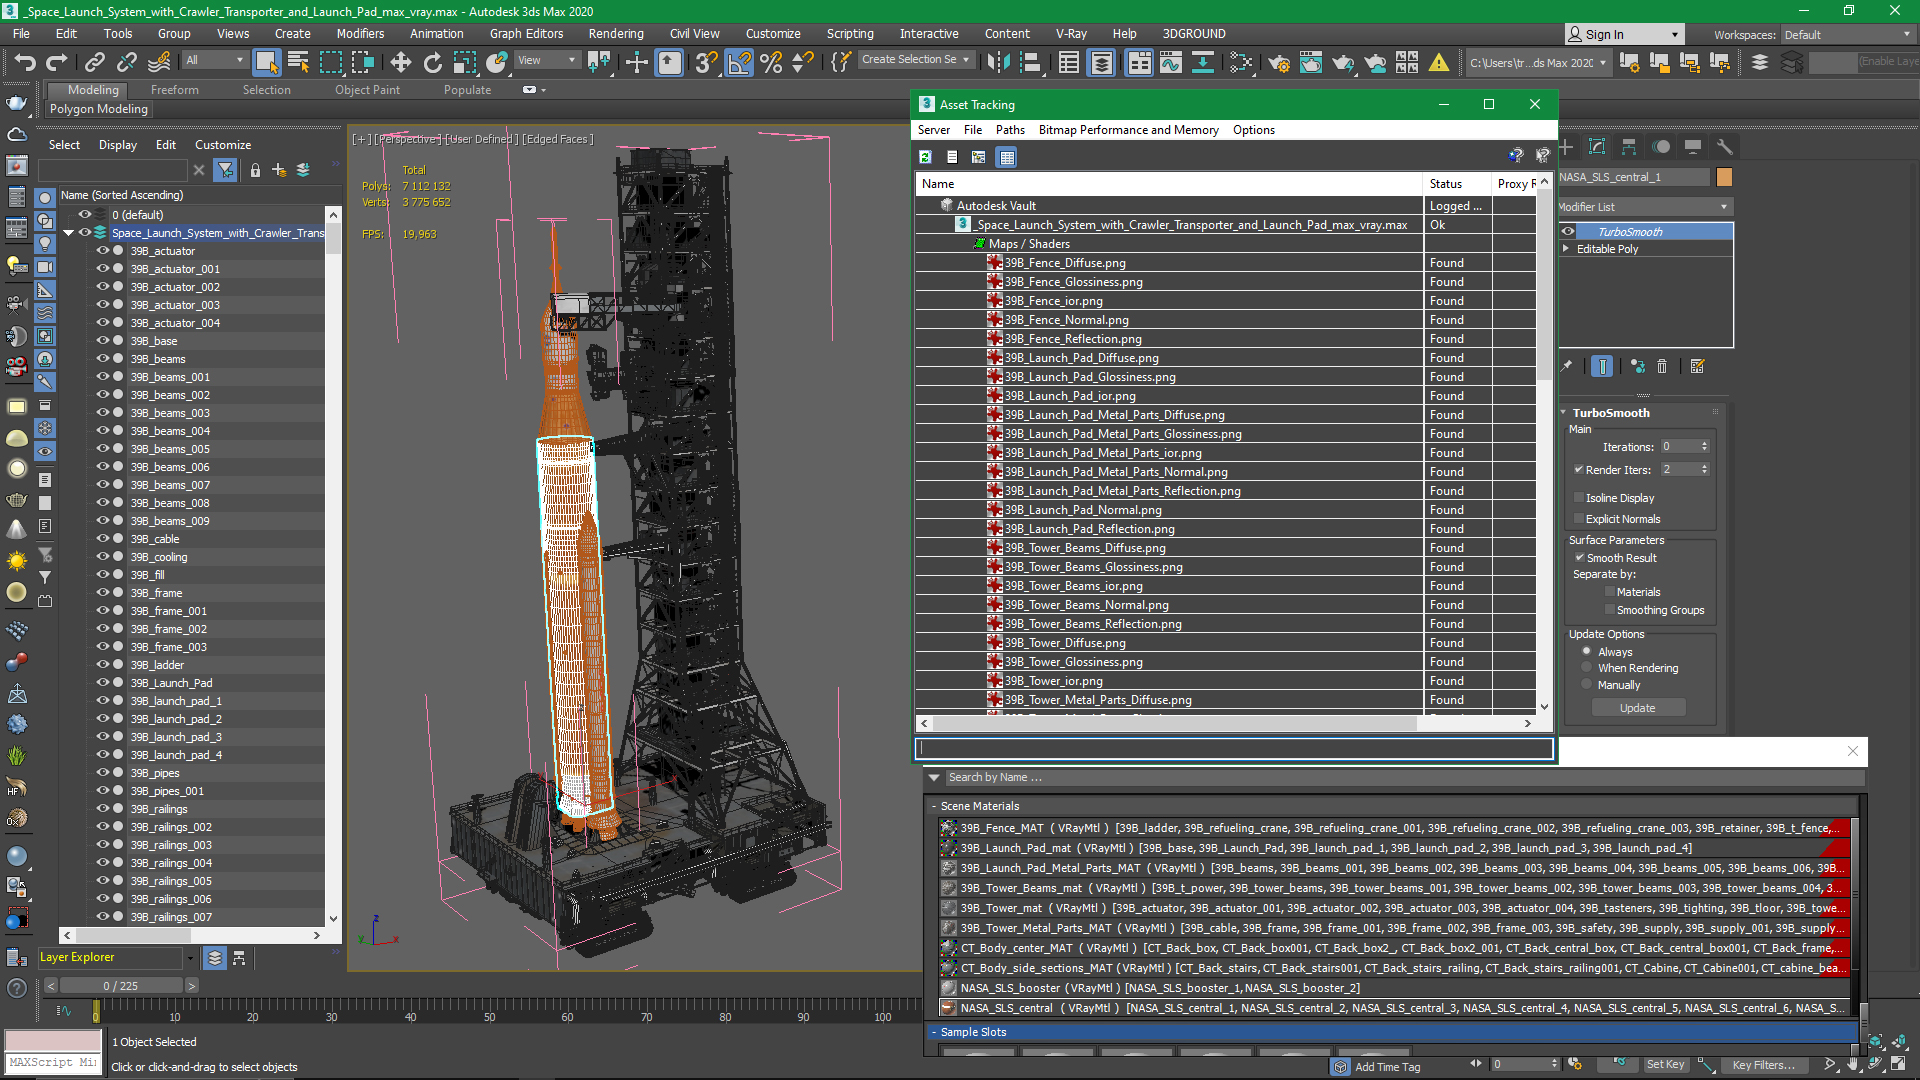Click the Refresh icon in Asset Tracking
This screenshot has width=1920, height=1080.
point(925,157)
